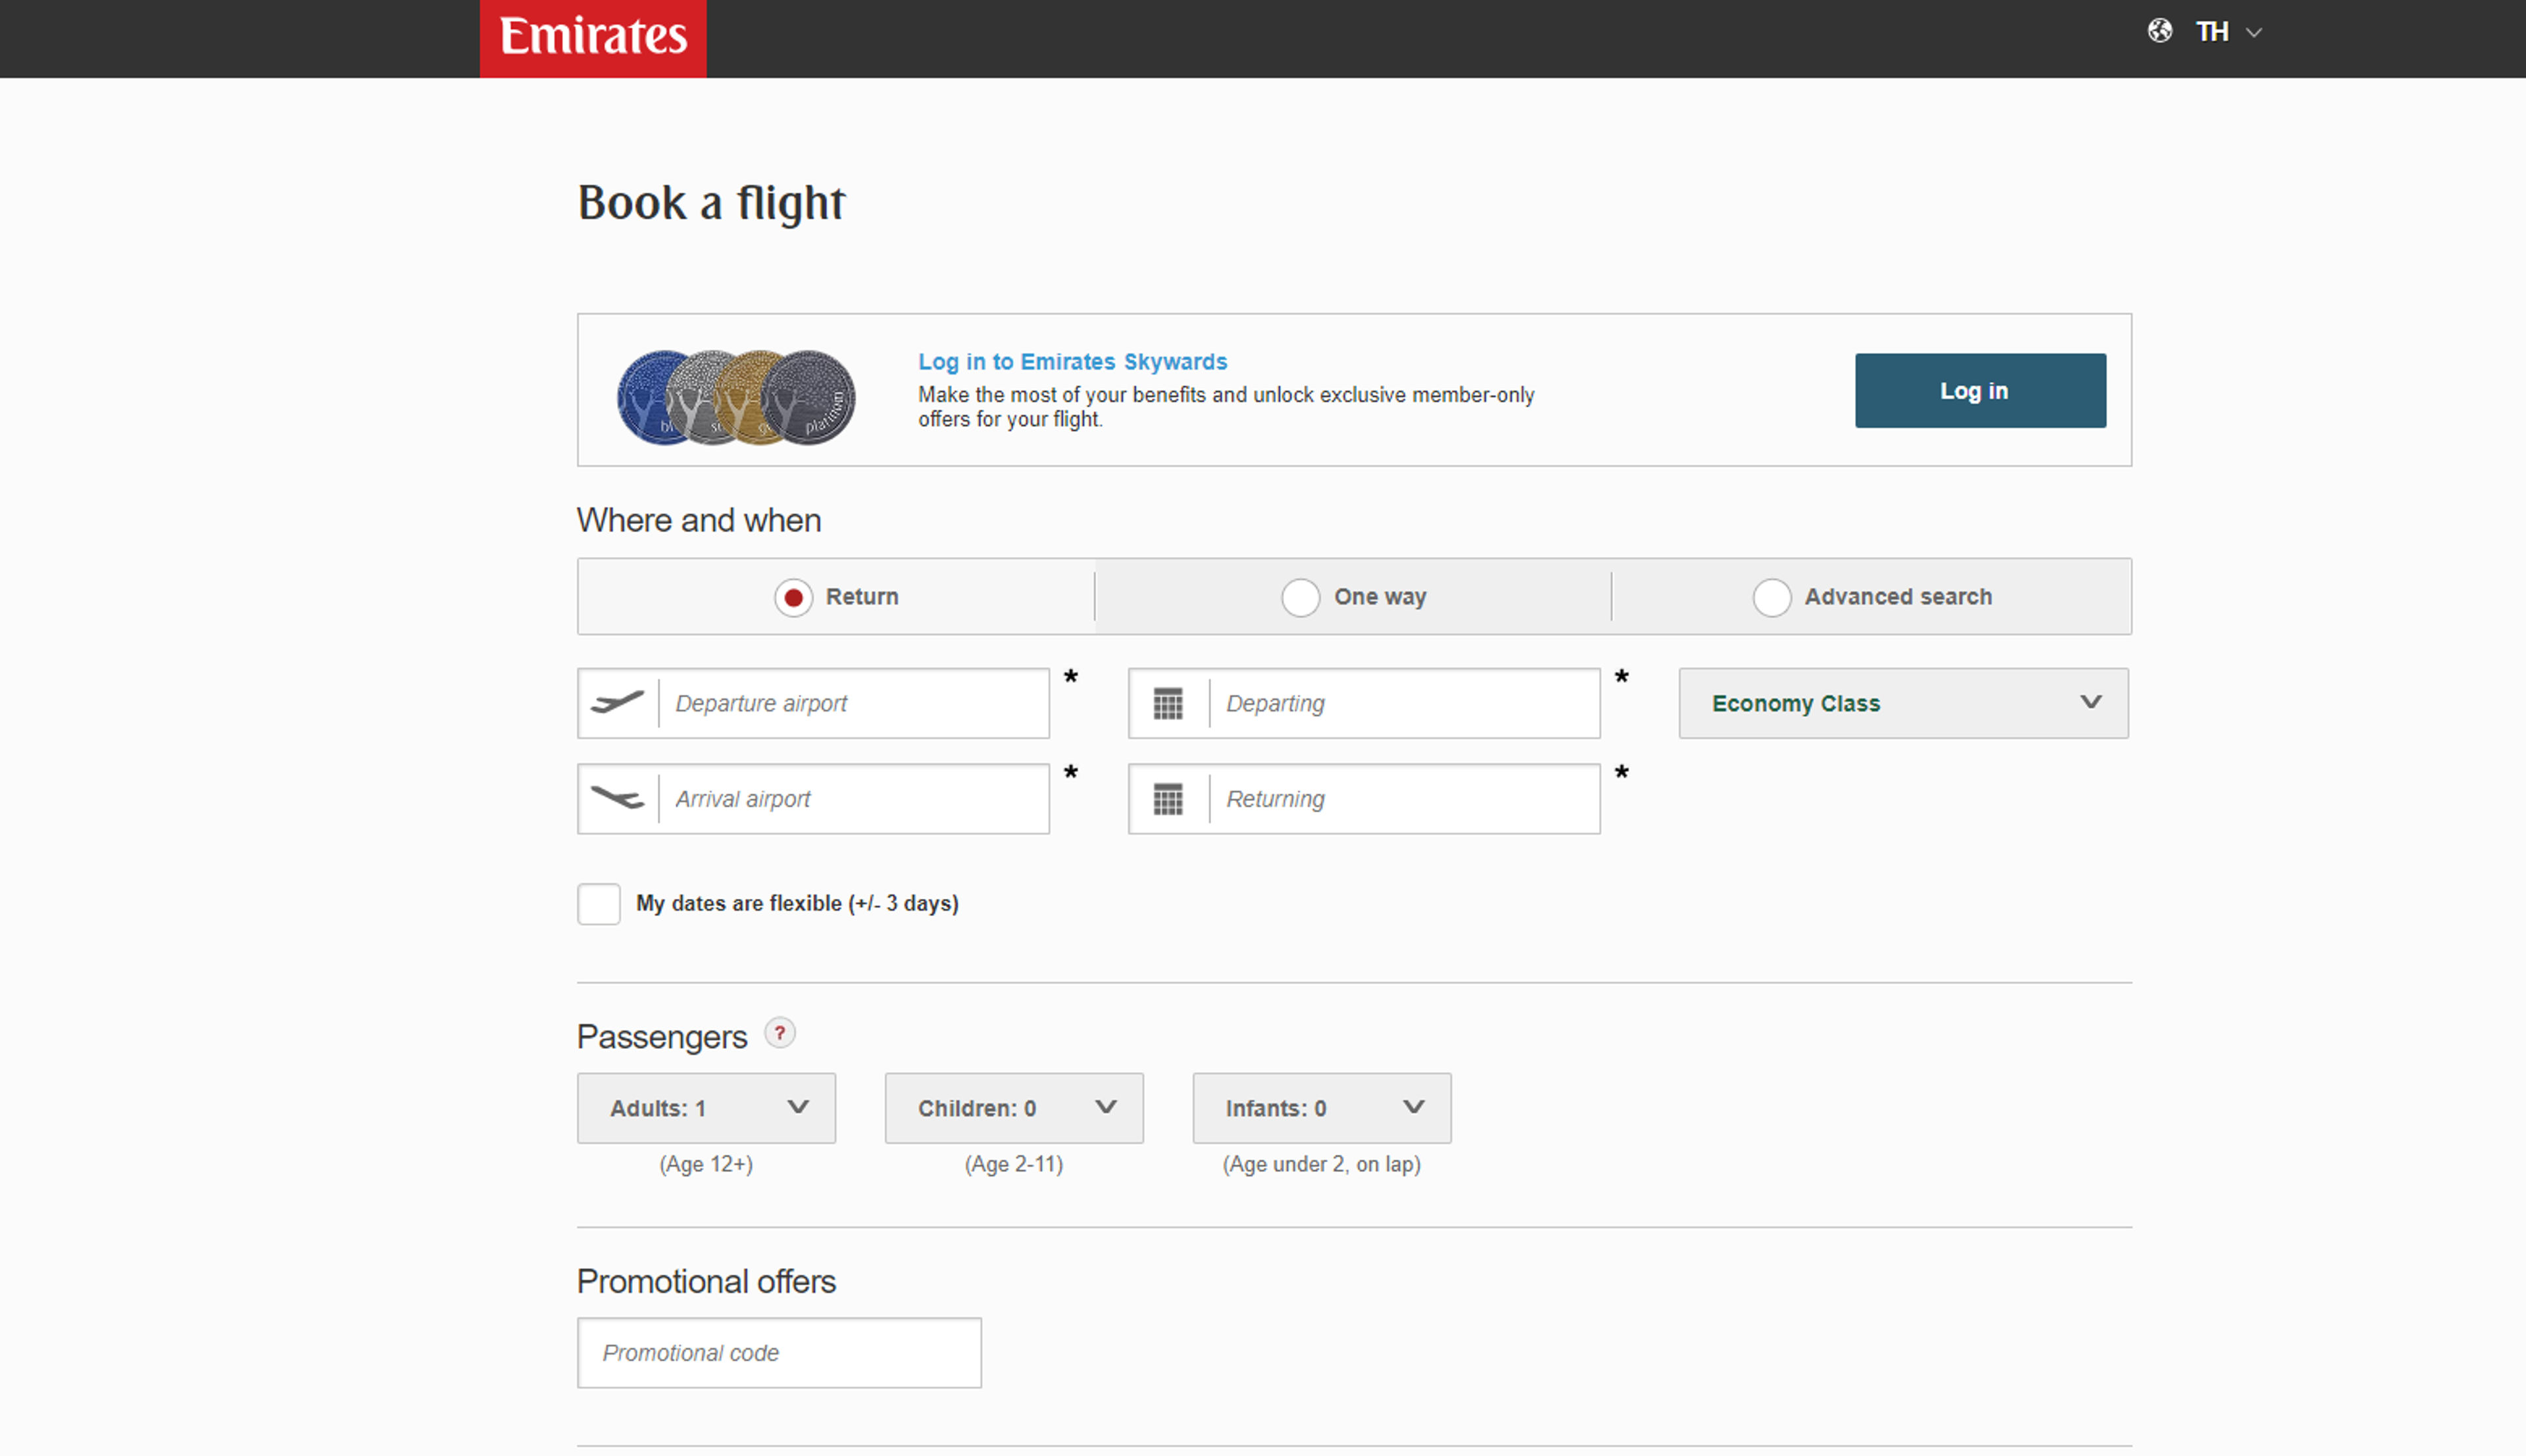
Task: Open the Returning calendar icon
Action: (1168, 799)
